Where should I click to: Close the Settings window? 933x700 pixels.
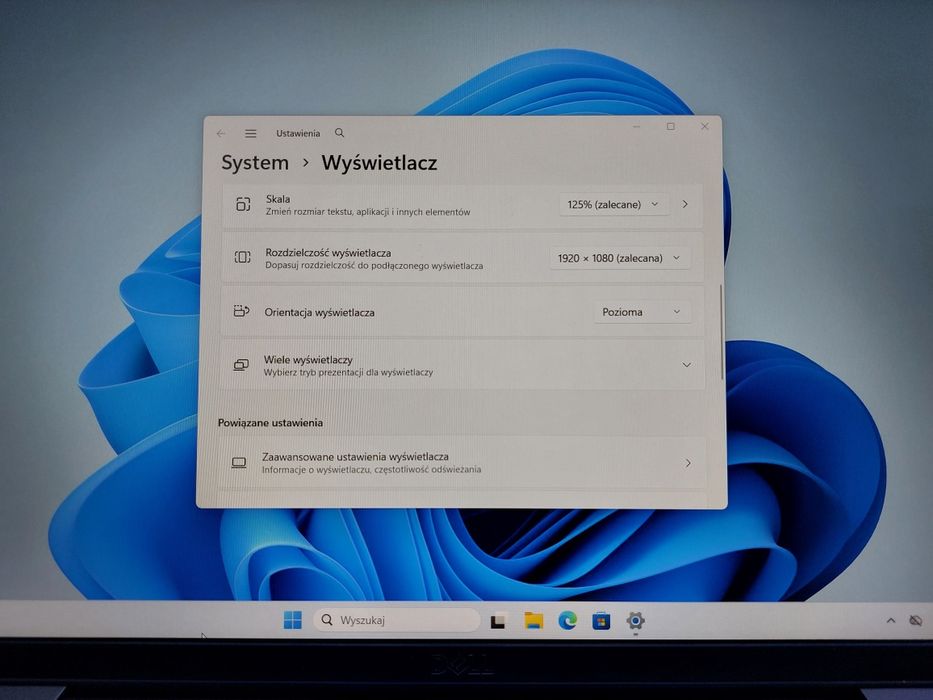pyautogui.click(x=705, y=126)
